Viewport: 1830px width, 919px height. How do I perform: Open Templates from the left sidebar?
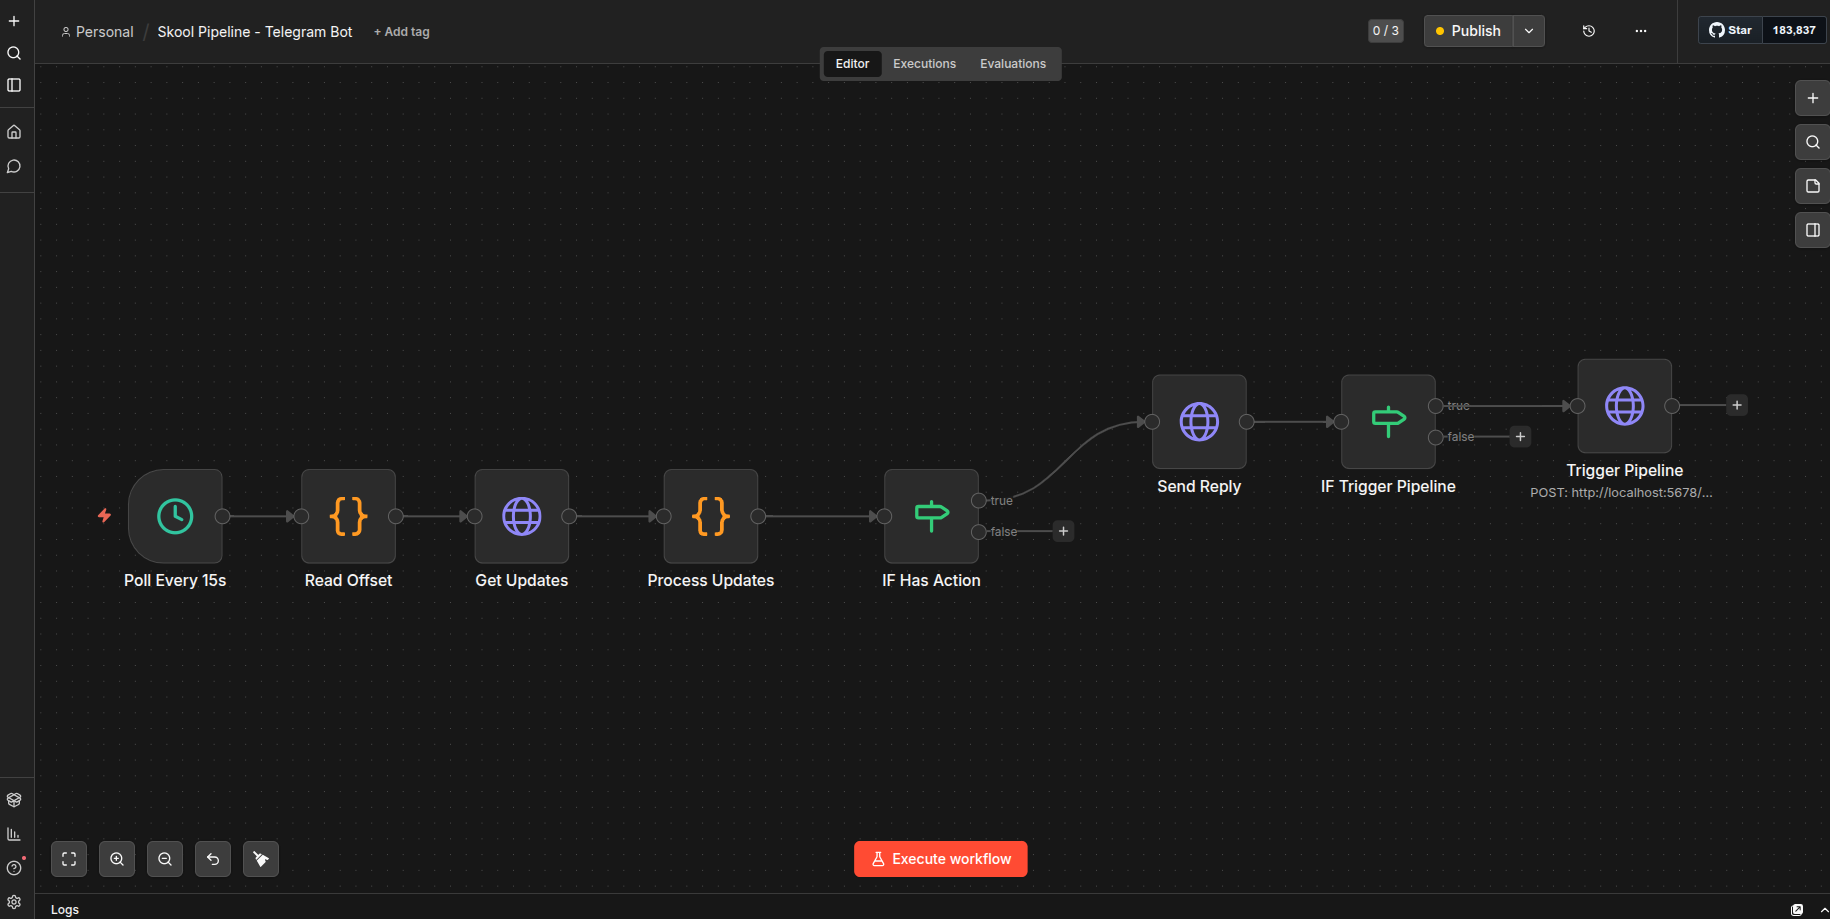pos(14,800)
